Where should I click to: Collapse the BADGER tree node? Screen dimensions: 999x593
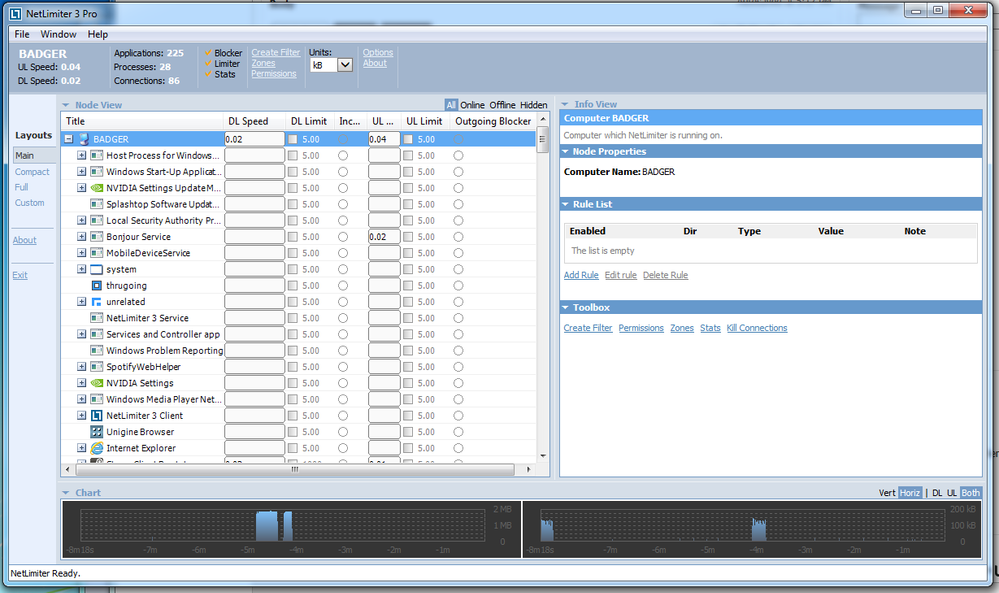point(69,139)
